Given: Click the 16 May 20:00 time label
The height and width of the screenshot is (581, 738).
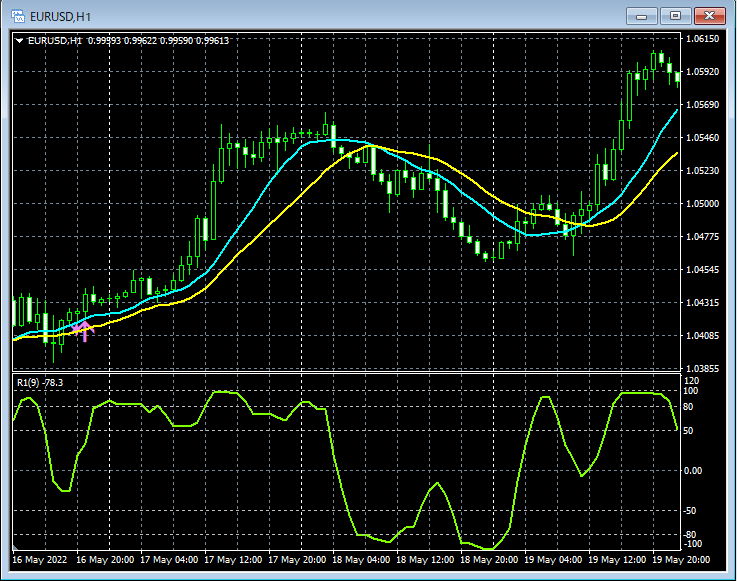Looking at the screenshot, I should tap(105, 560).
